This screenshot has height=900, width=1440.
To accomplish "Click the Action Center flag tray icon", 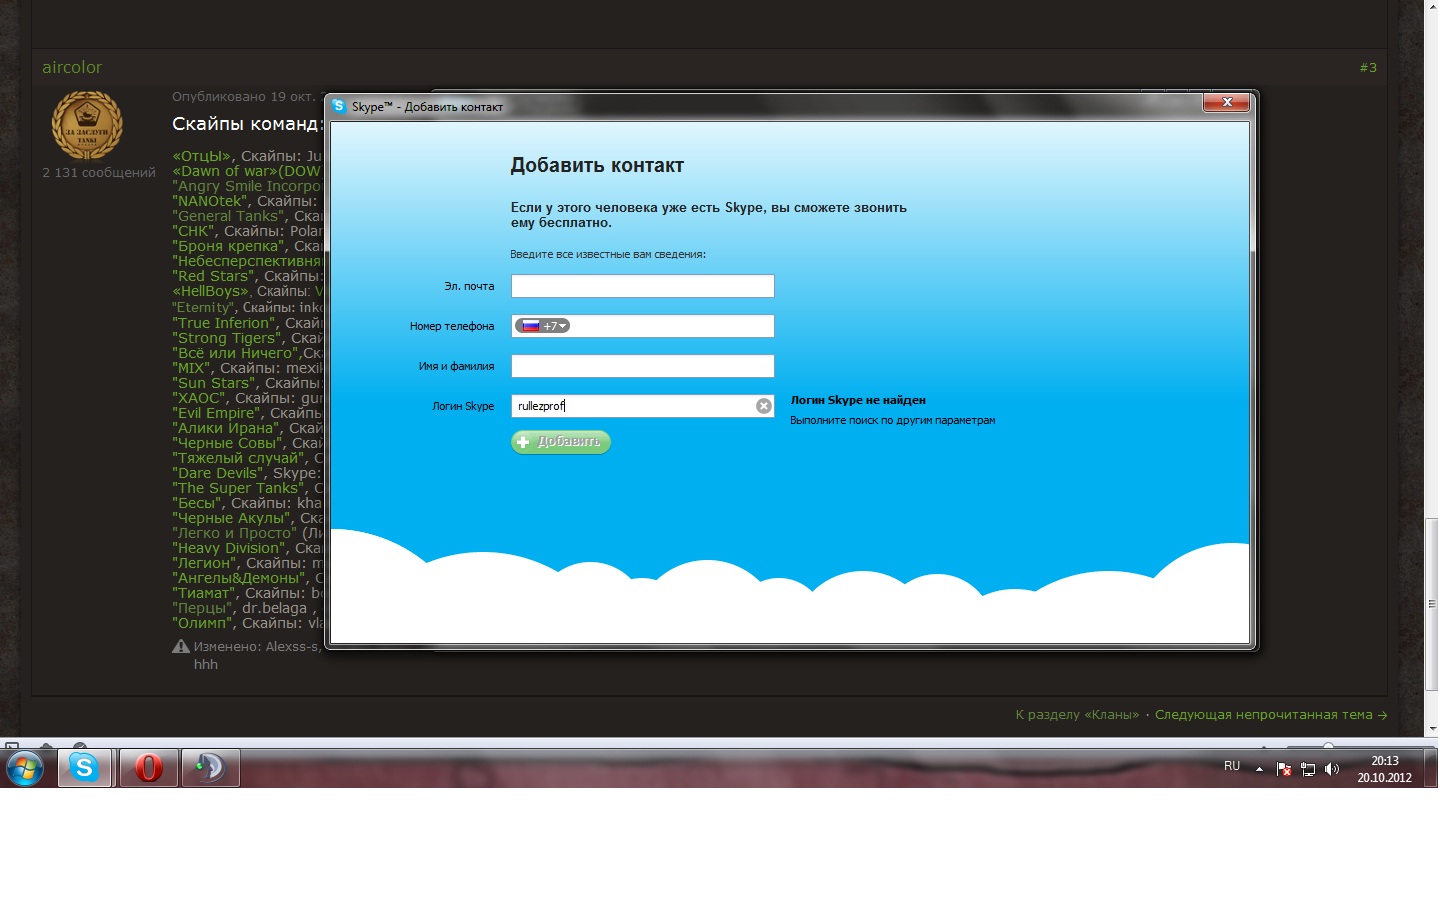I will click(1284, 769).
